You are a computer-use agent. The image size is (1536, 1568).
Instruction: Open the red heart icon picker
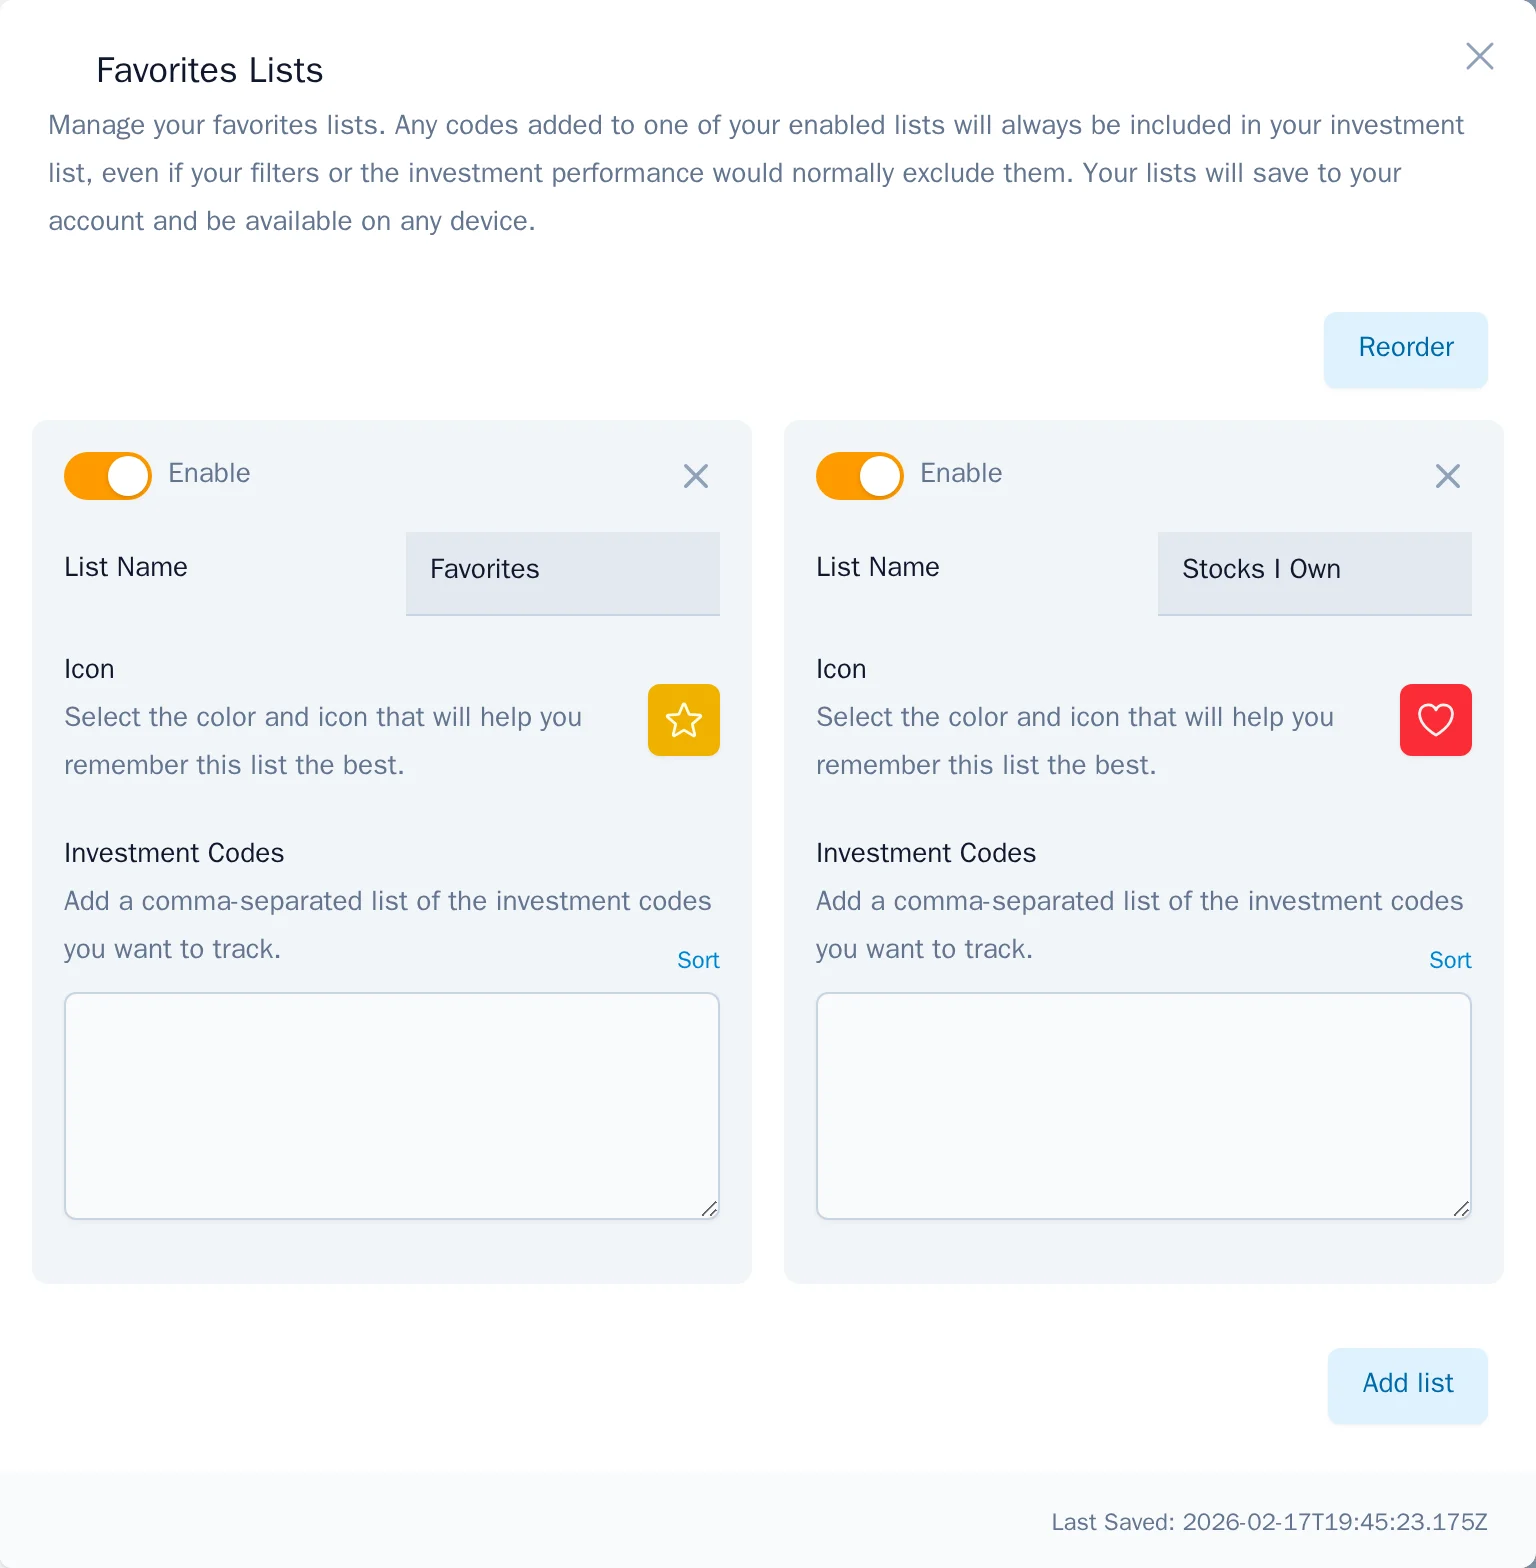(1435, 720)
